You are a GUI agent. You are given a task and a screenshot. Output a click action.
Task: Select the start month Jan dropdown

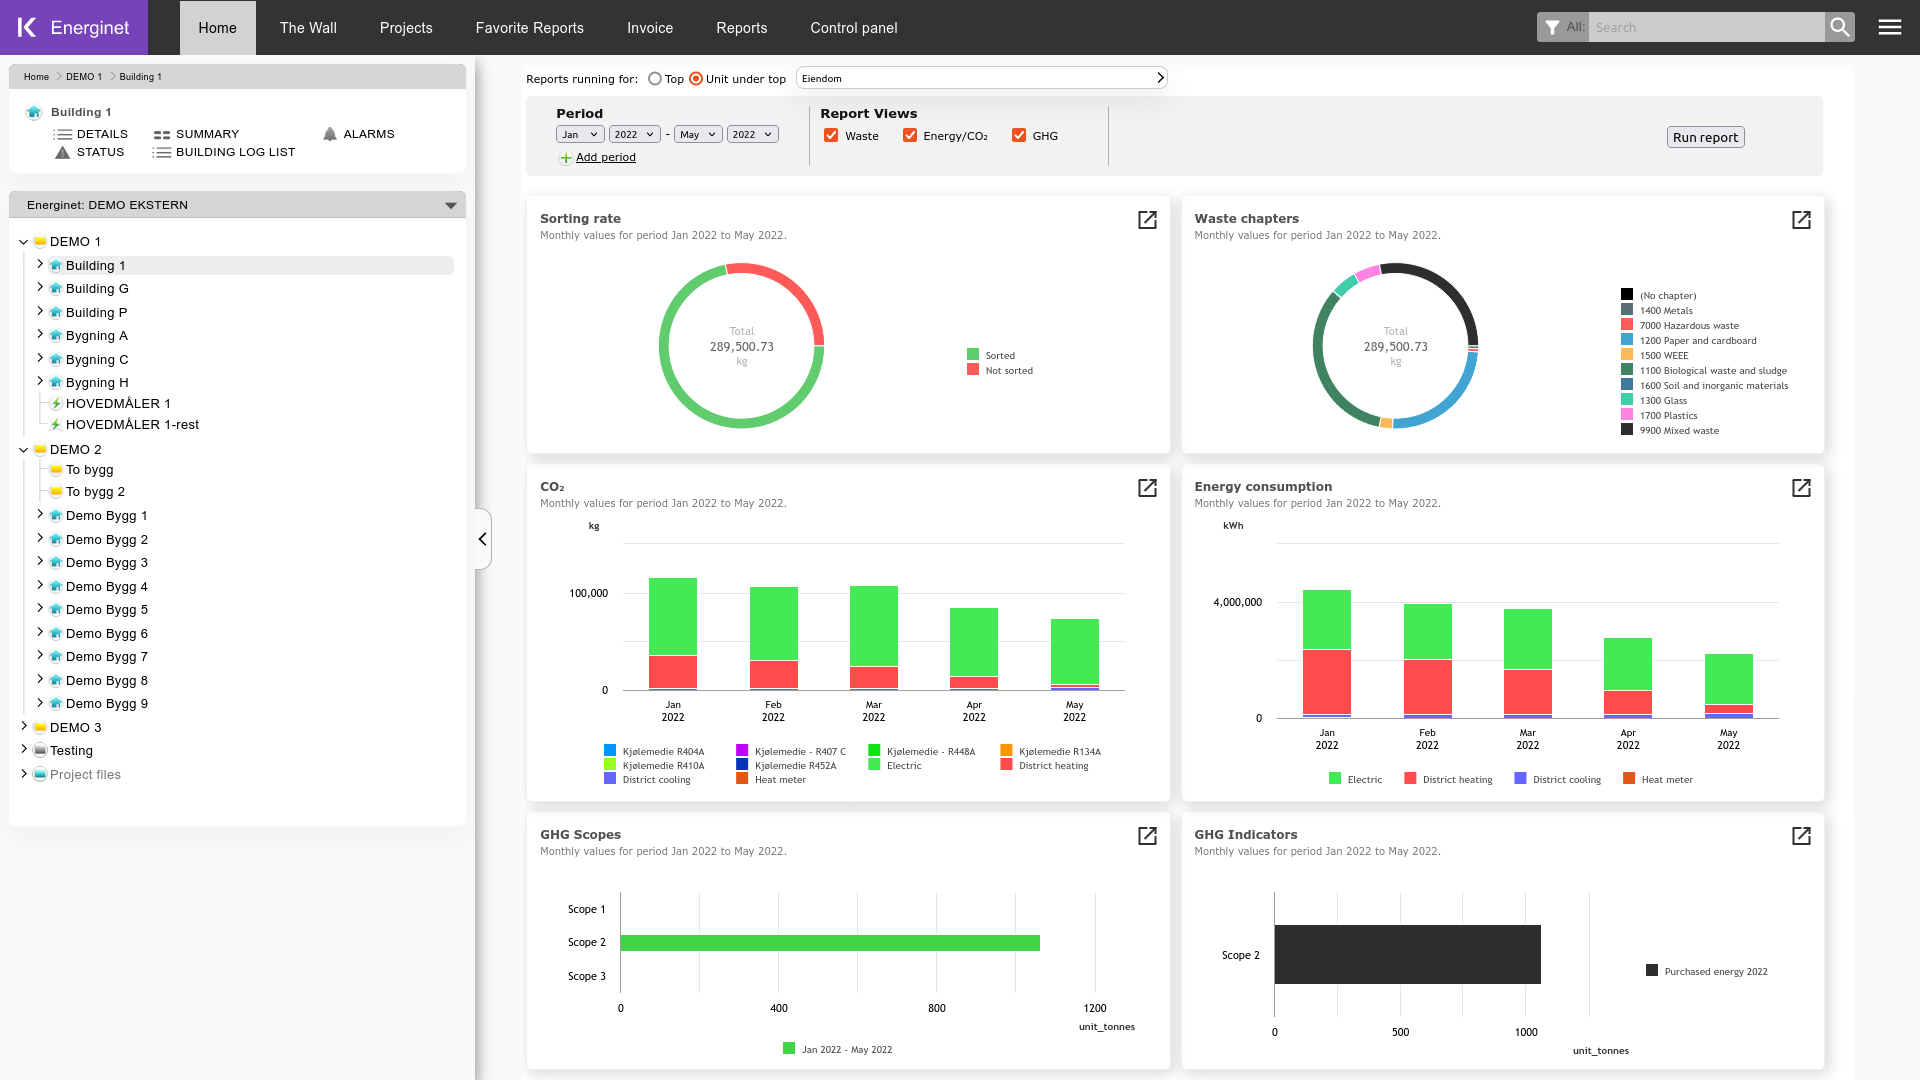pos(580,133)
